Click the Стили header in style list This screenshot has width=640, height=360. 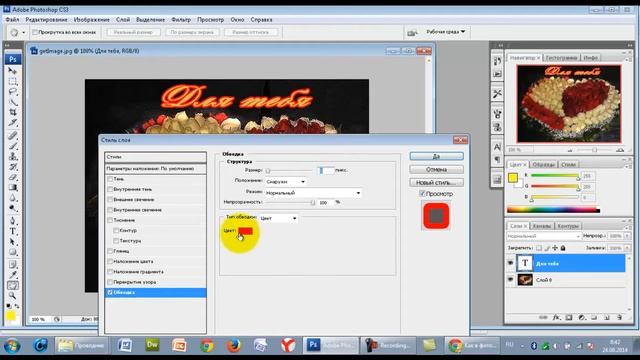(156, 157)
